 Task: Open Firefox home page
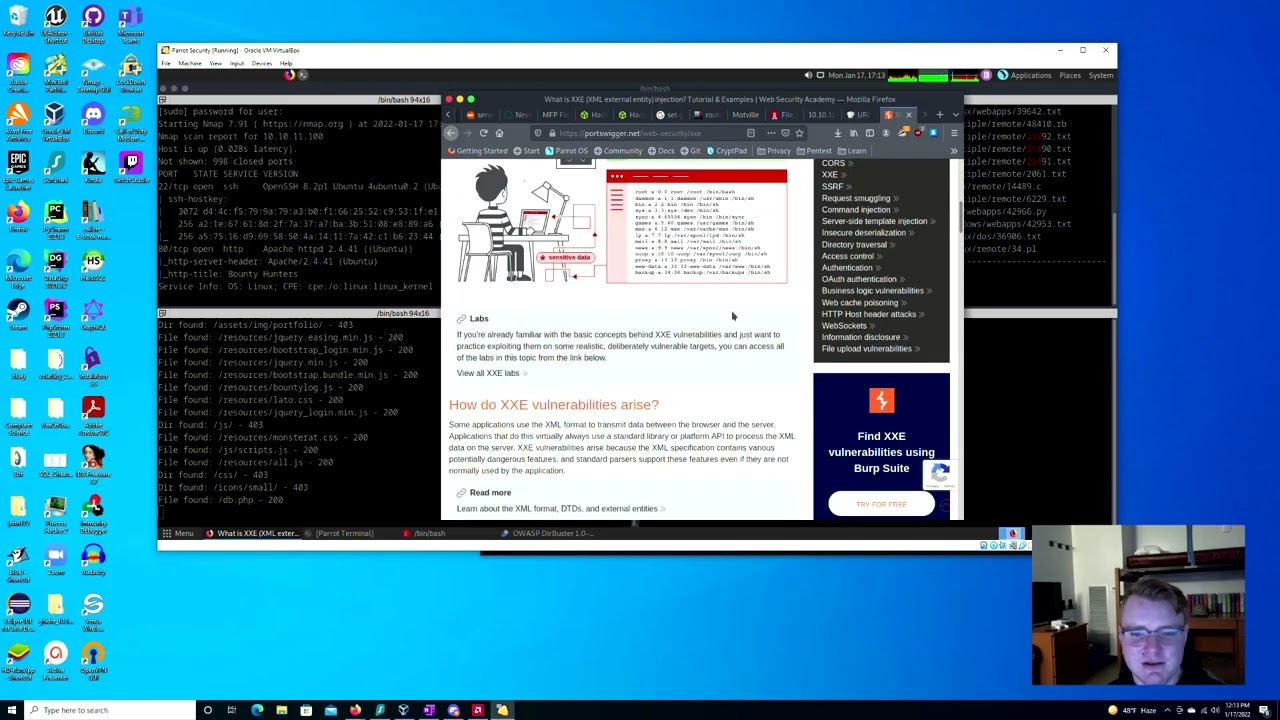pos(499,133)
